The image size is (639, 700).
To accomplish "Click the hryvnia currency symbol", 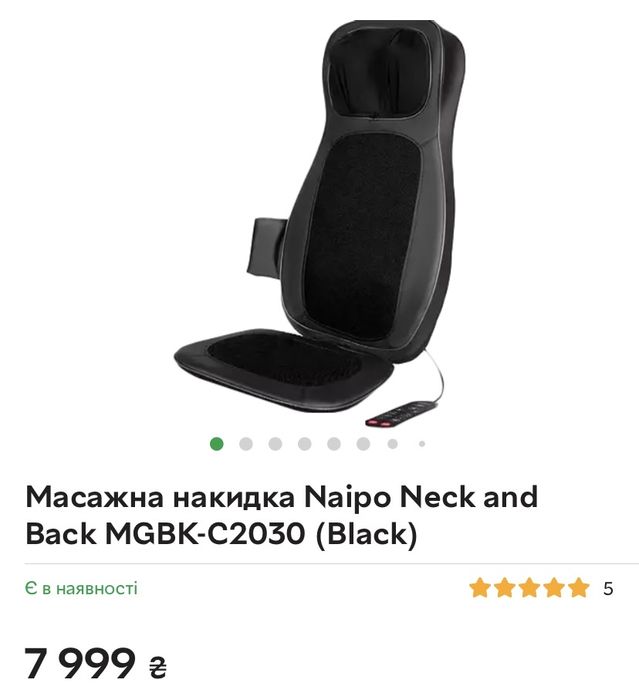I will [x=158, y=667].
